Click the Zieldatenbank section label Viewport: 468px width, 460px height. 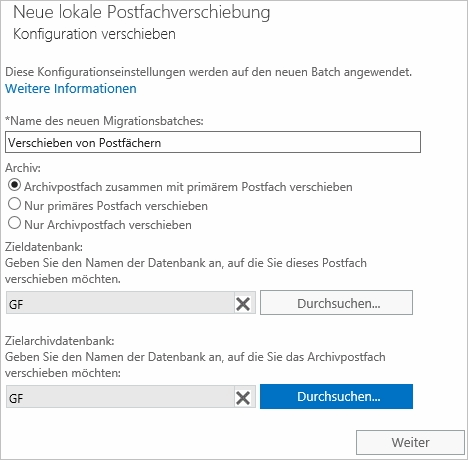click(44, 247)
